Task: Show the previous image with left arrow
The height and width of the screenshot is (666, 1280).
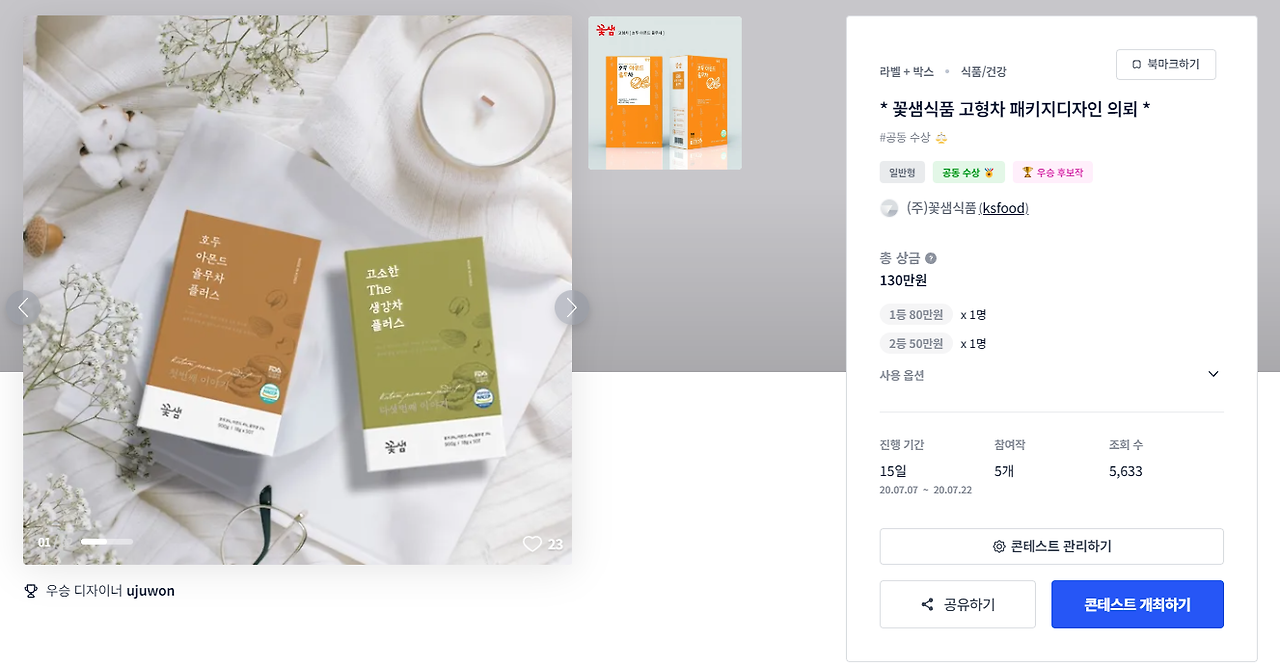Action: pyautogui.click(x=23, y=308)
